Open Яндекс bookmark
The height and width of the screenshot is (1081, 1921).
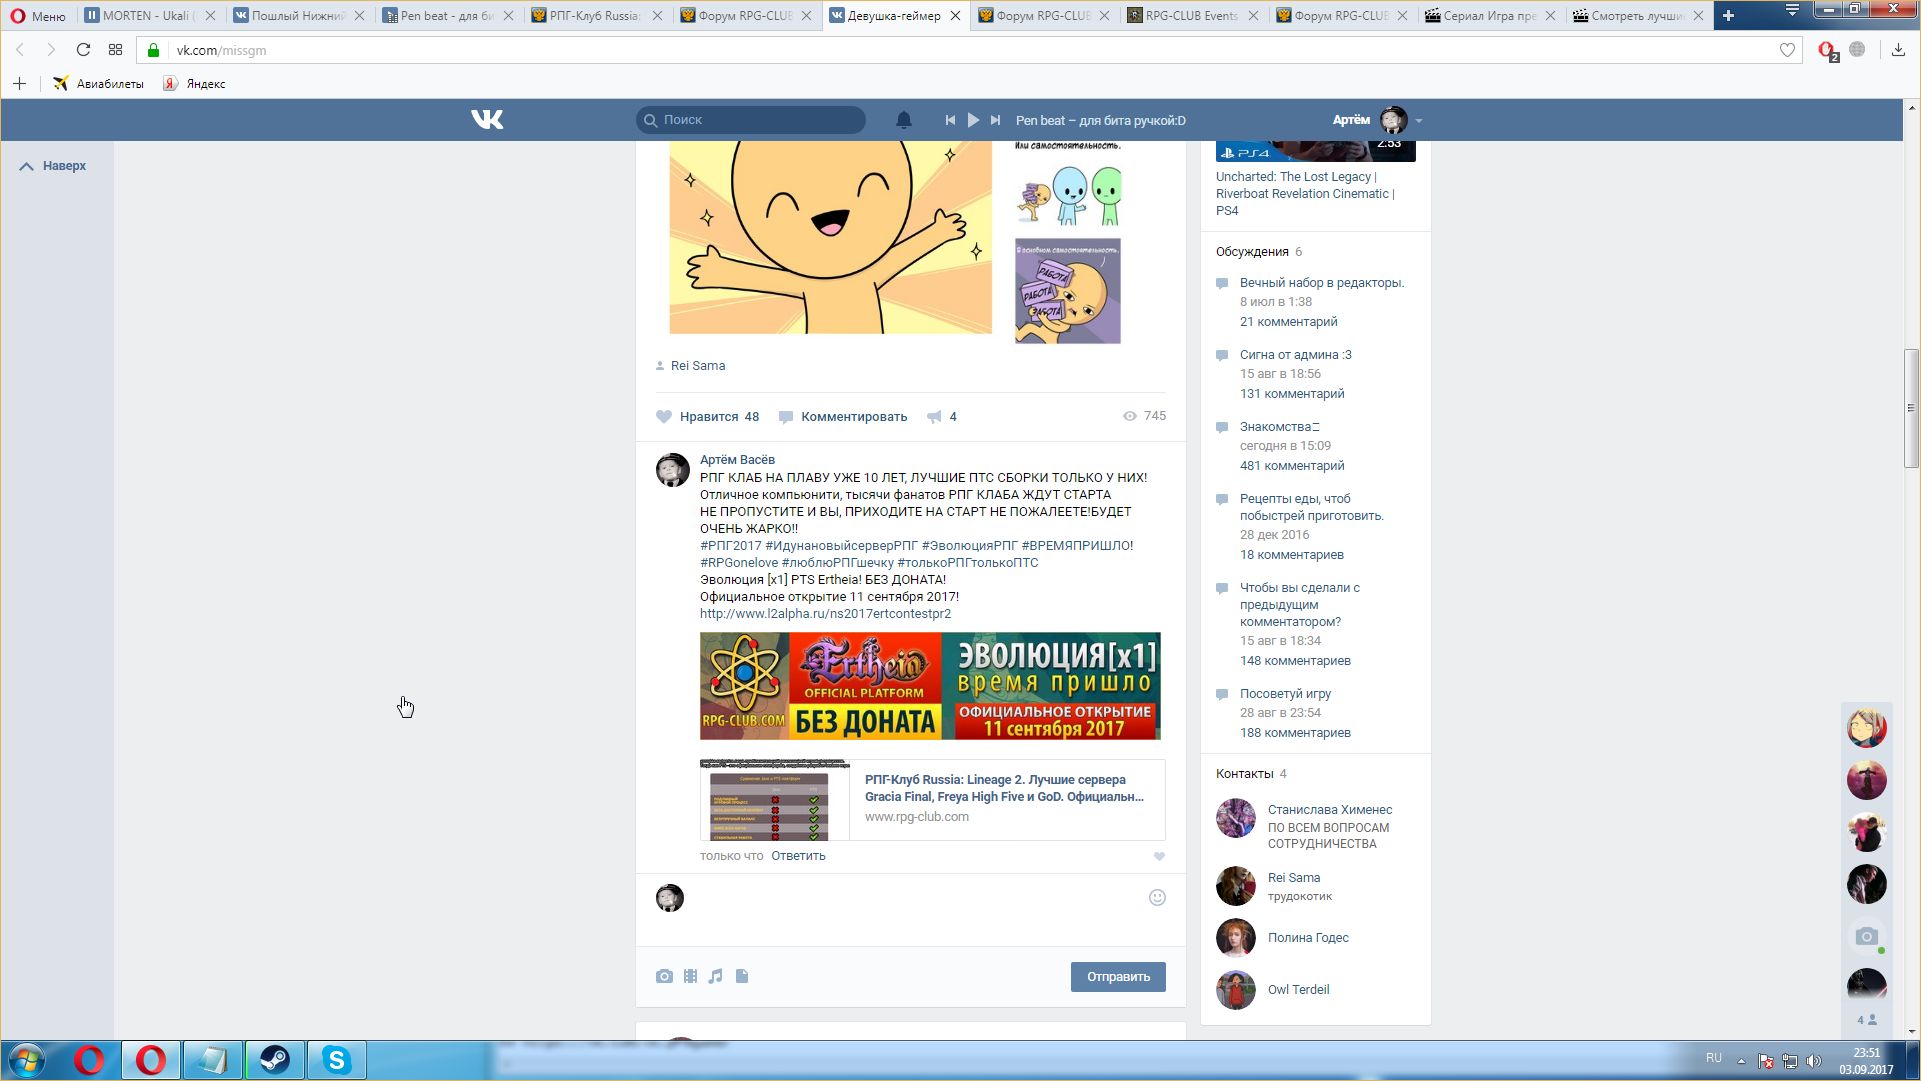[195, 84]
